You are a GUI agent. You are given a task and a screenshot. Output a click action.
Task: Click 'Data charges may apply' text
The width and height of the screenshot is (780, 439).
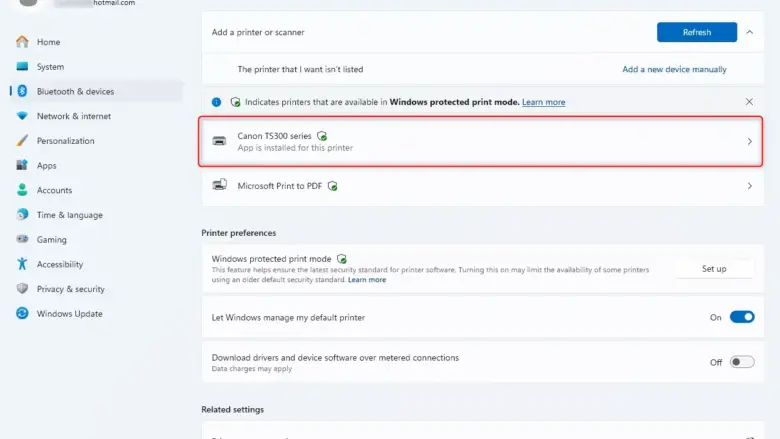[x=251, y=368]
